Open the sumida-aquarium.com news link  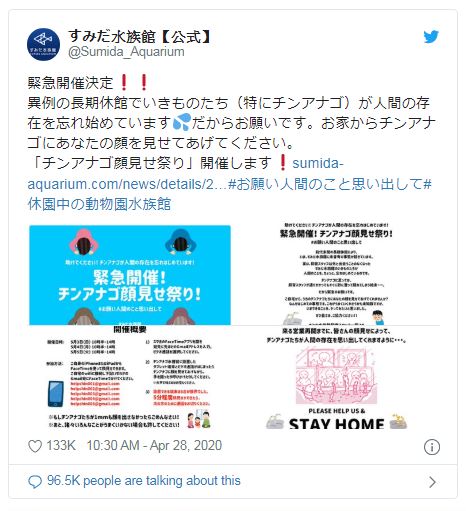[185, 174]
